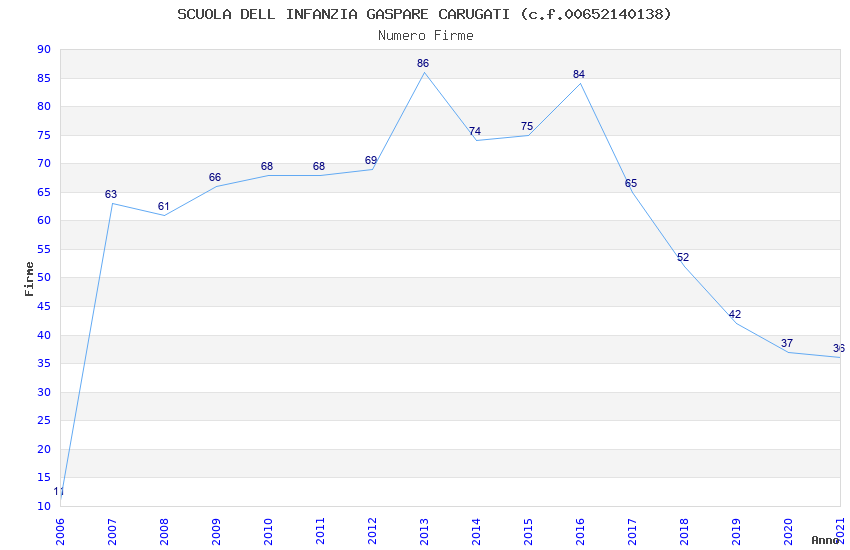Click the chart title SCUOLA DELL INFANZIA GASPARE CARUGATI
The width and height of the screenshot is (850, 550).
pos(344,14)
